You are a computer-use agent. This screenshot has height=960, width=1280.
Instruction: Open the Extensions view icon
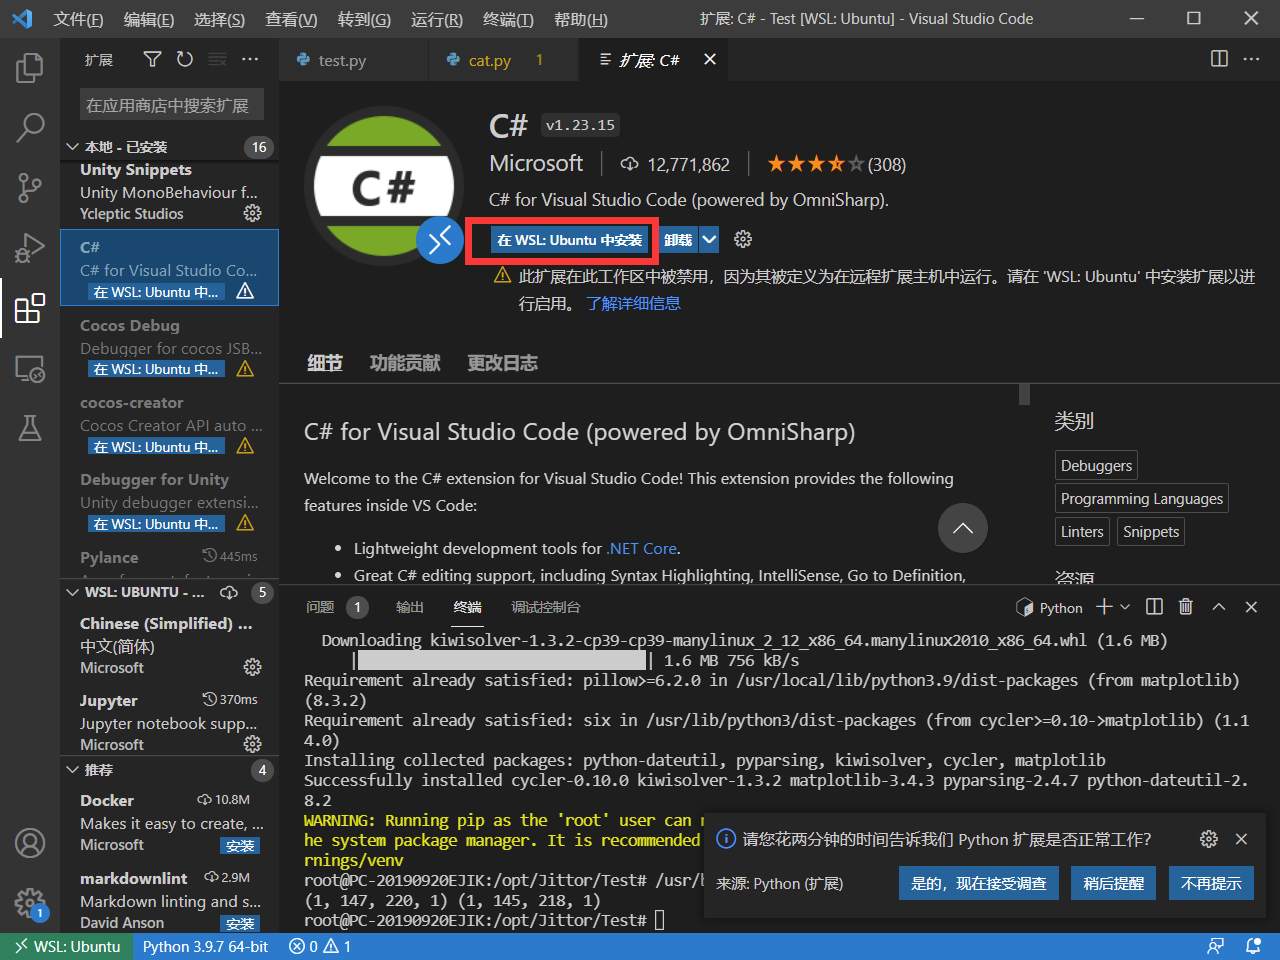tap(30, 308)
